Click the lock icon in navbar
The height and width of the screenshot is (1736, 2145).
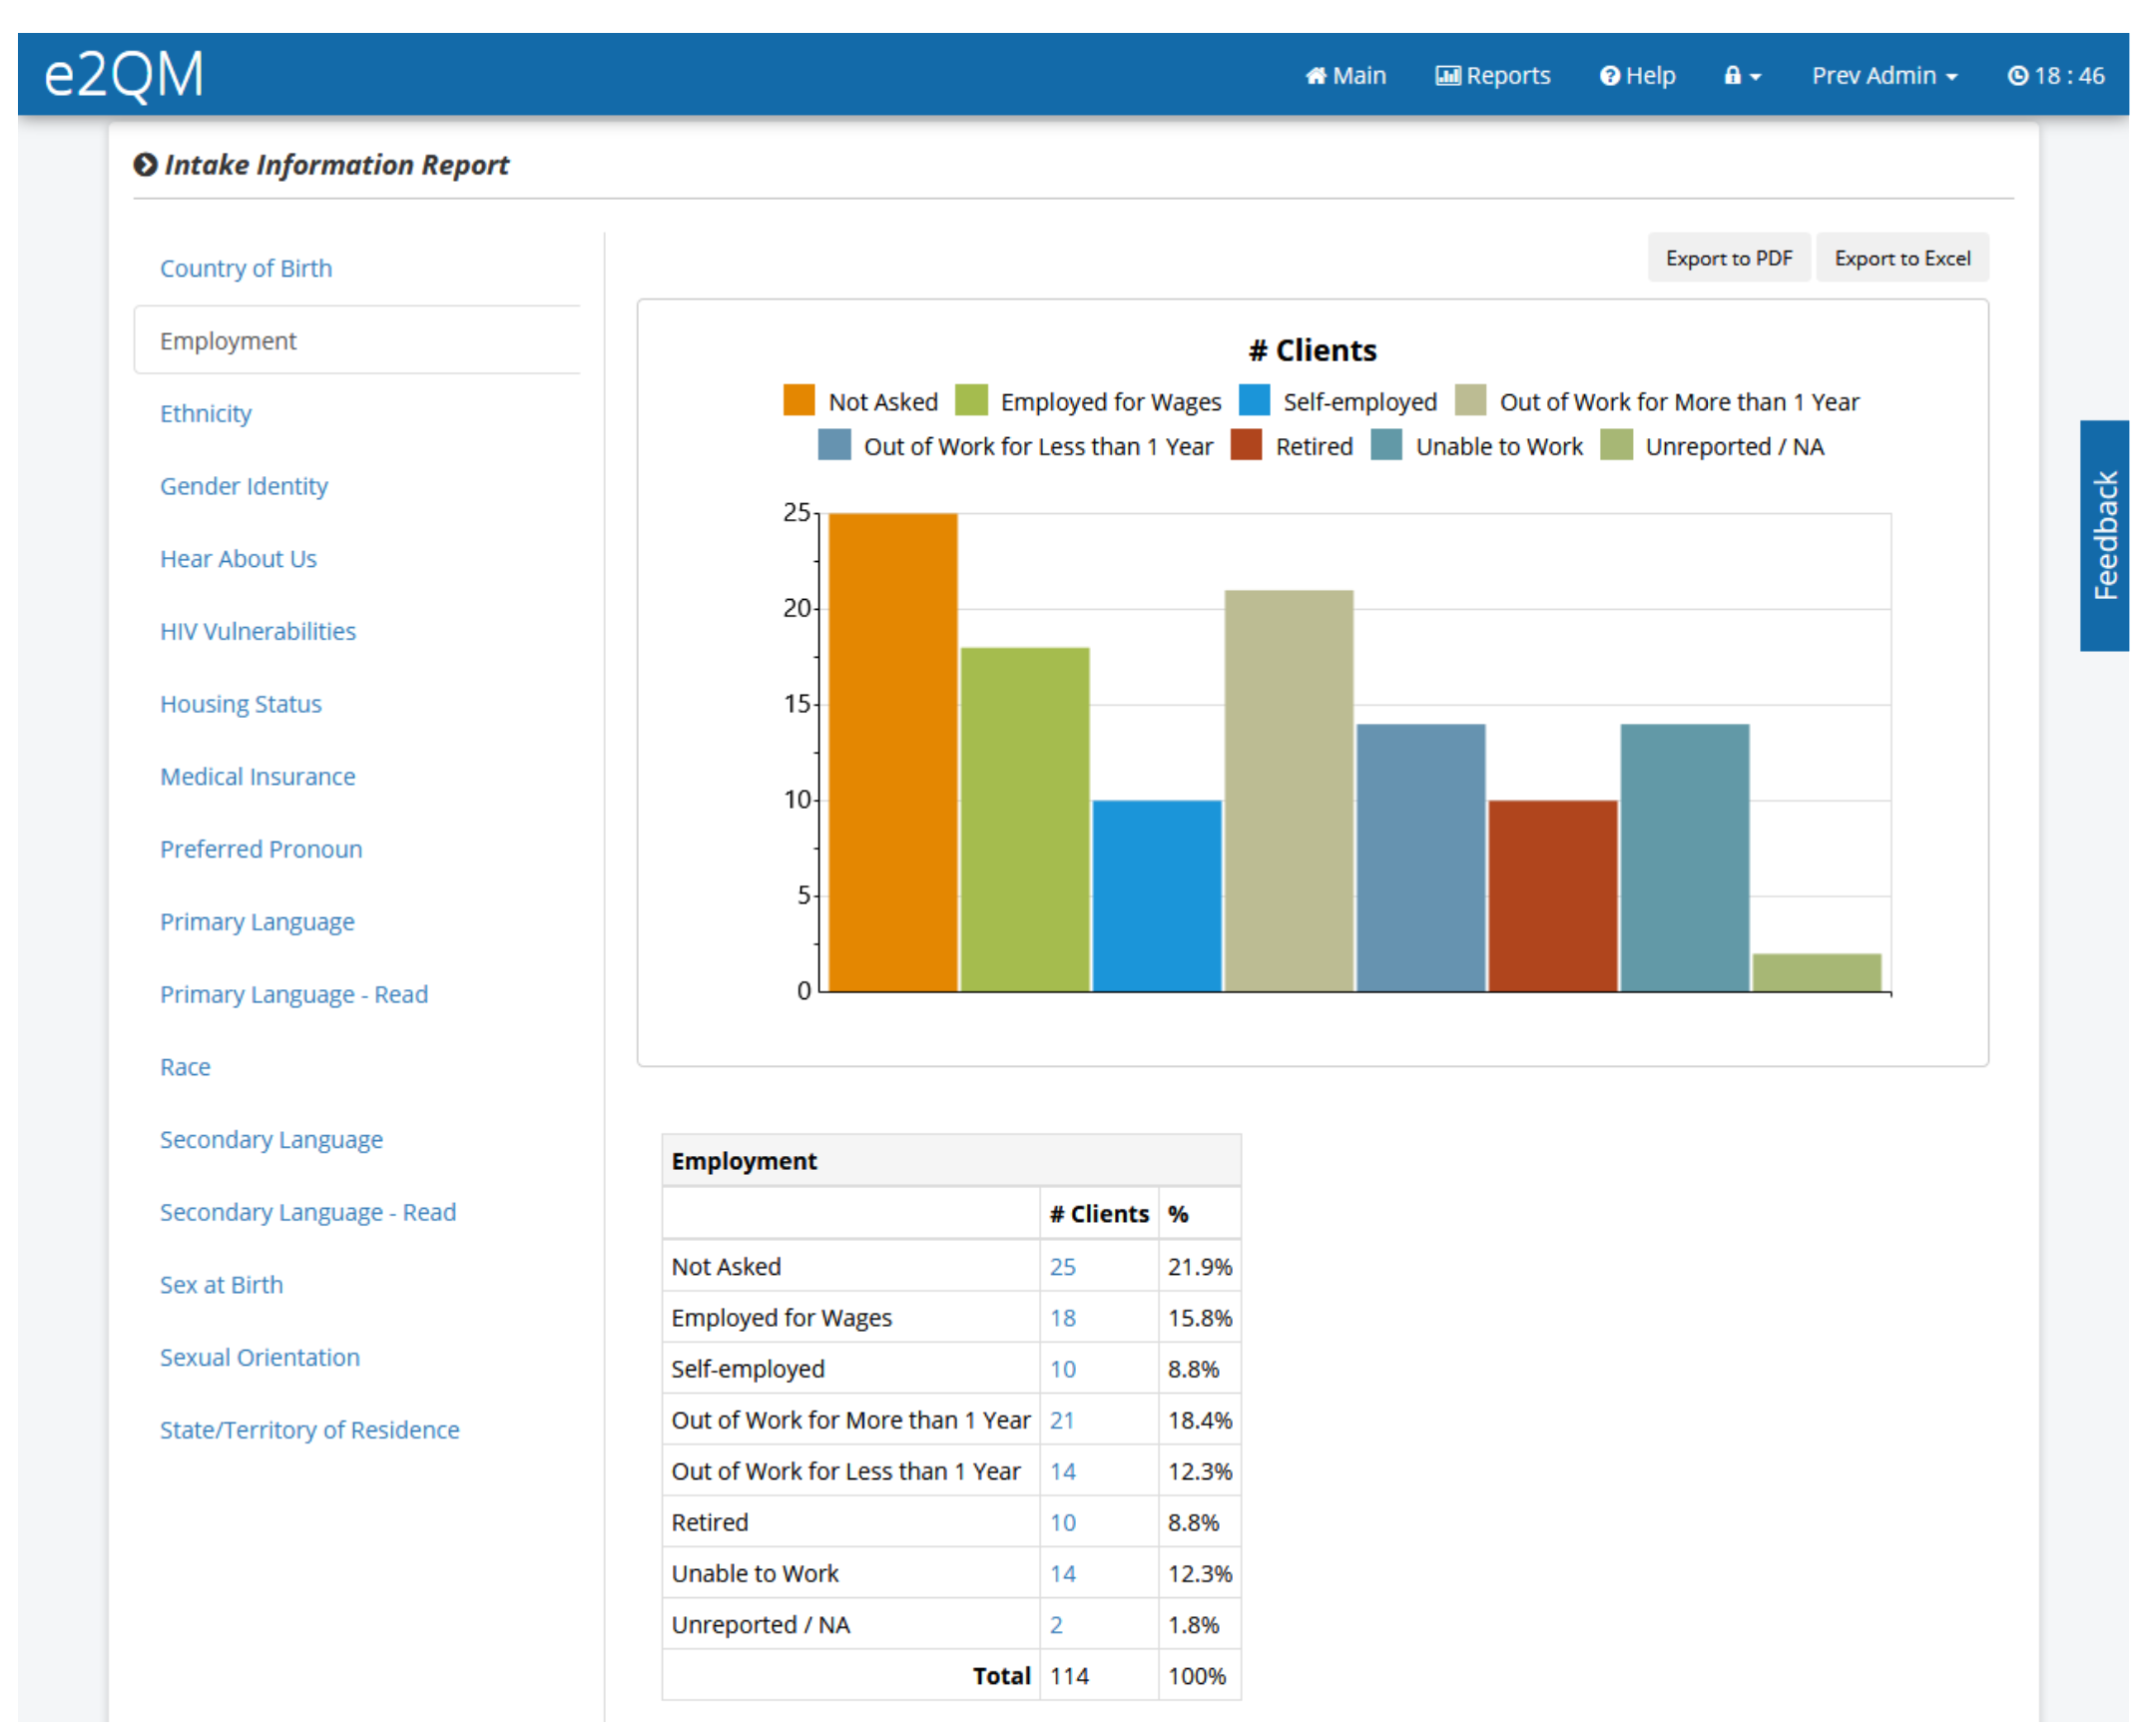tap(1732, 76)
